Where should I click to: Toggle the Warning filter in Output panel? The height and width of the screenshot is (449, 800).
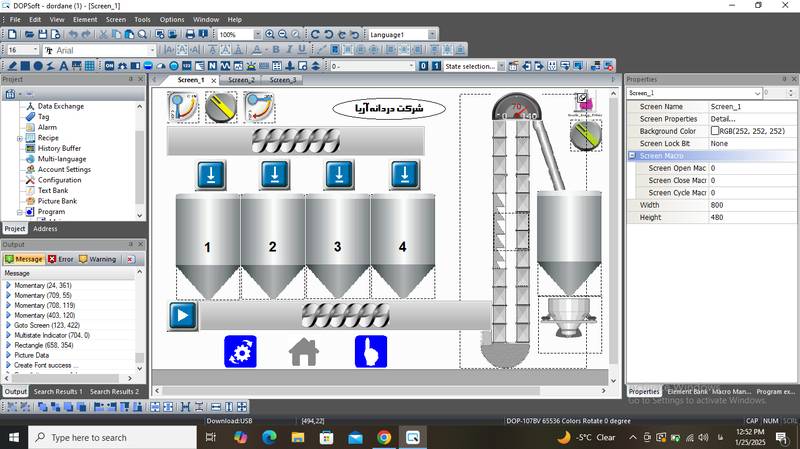pos(98,259)
